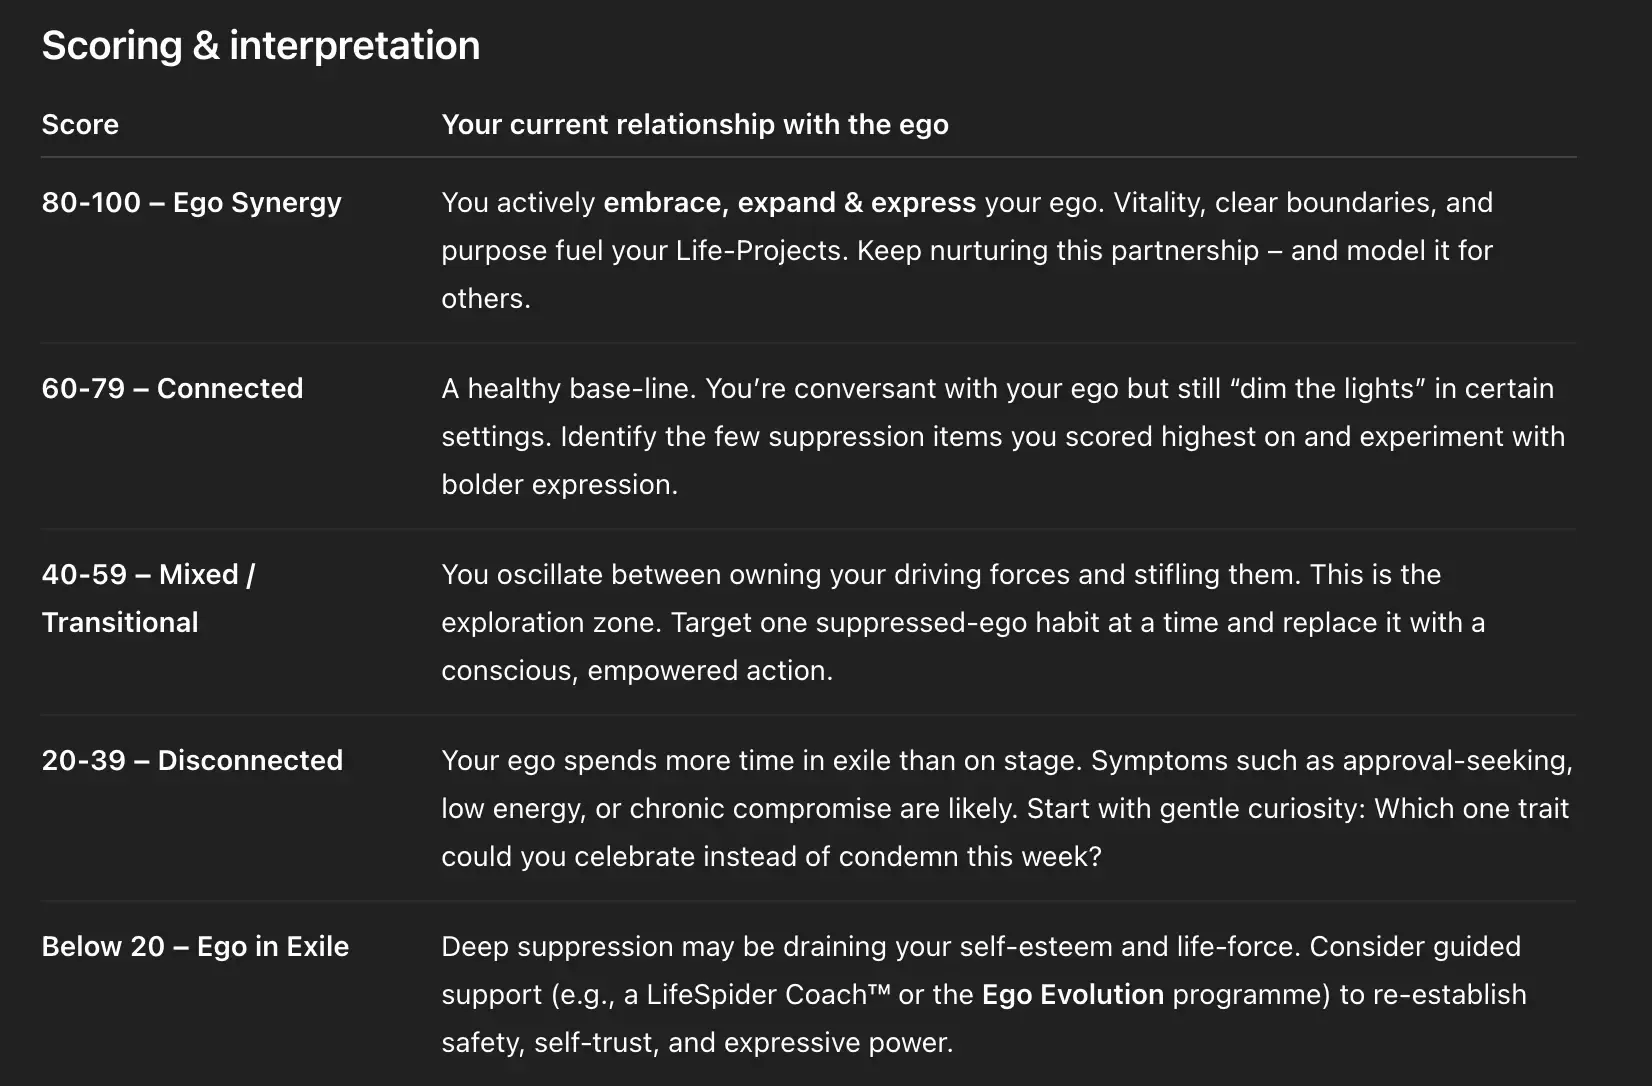
Task: Click the phrase "safety, self-trust, and expressive power"
Action: (x=696, y=1043)
